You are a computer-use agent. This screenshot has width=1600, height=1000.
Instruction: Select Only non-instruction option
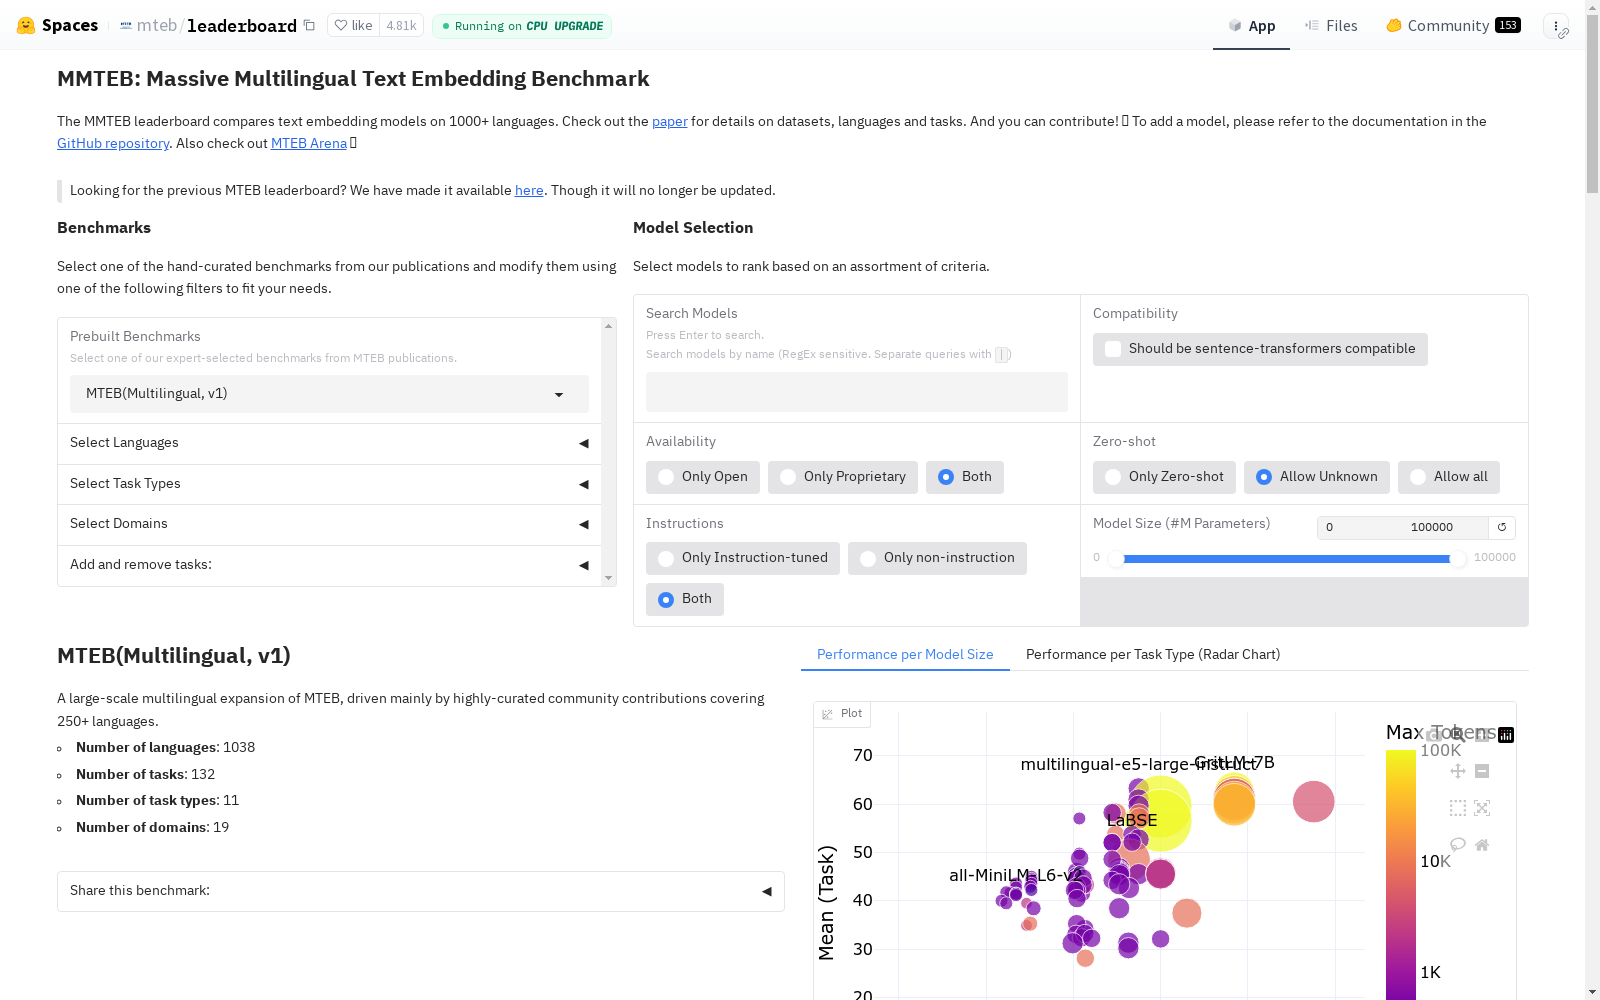point(937,558)
